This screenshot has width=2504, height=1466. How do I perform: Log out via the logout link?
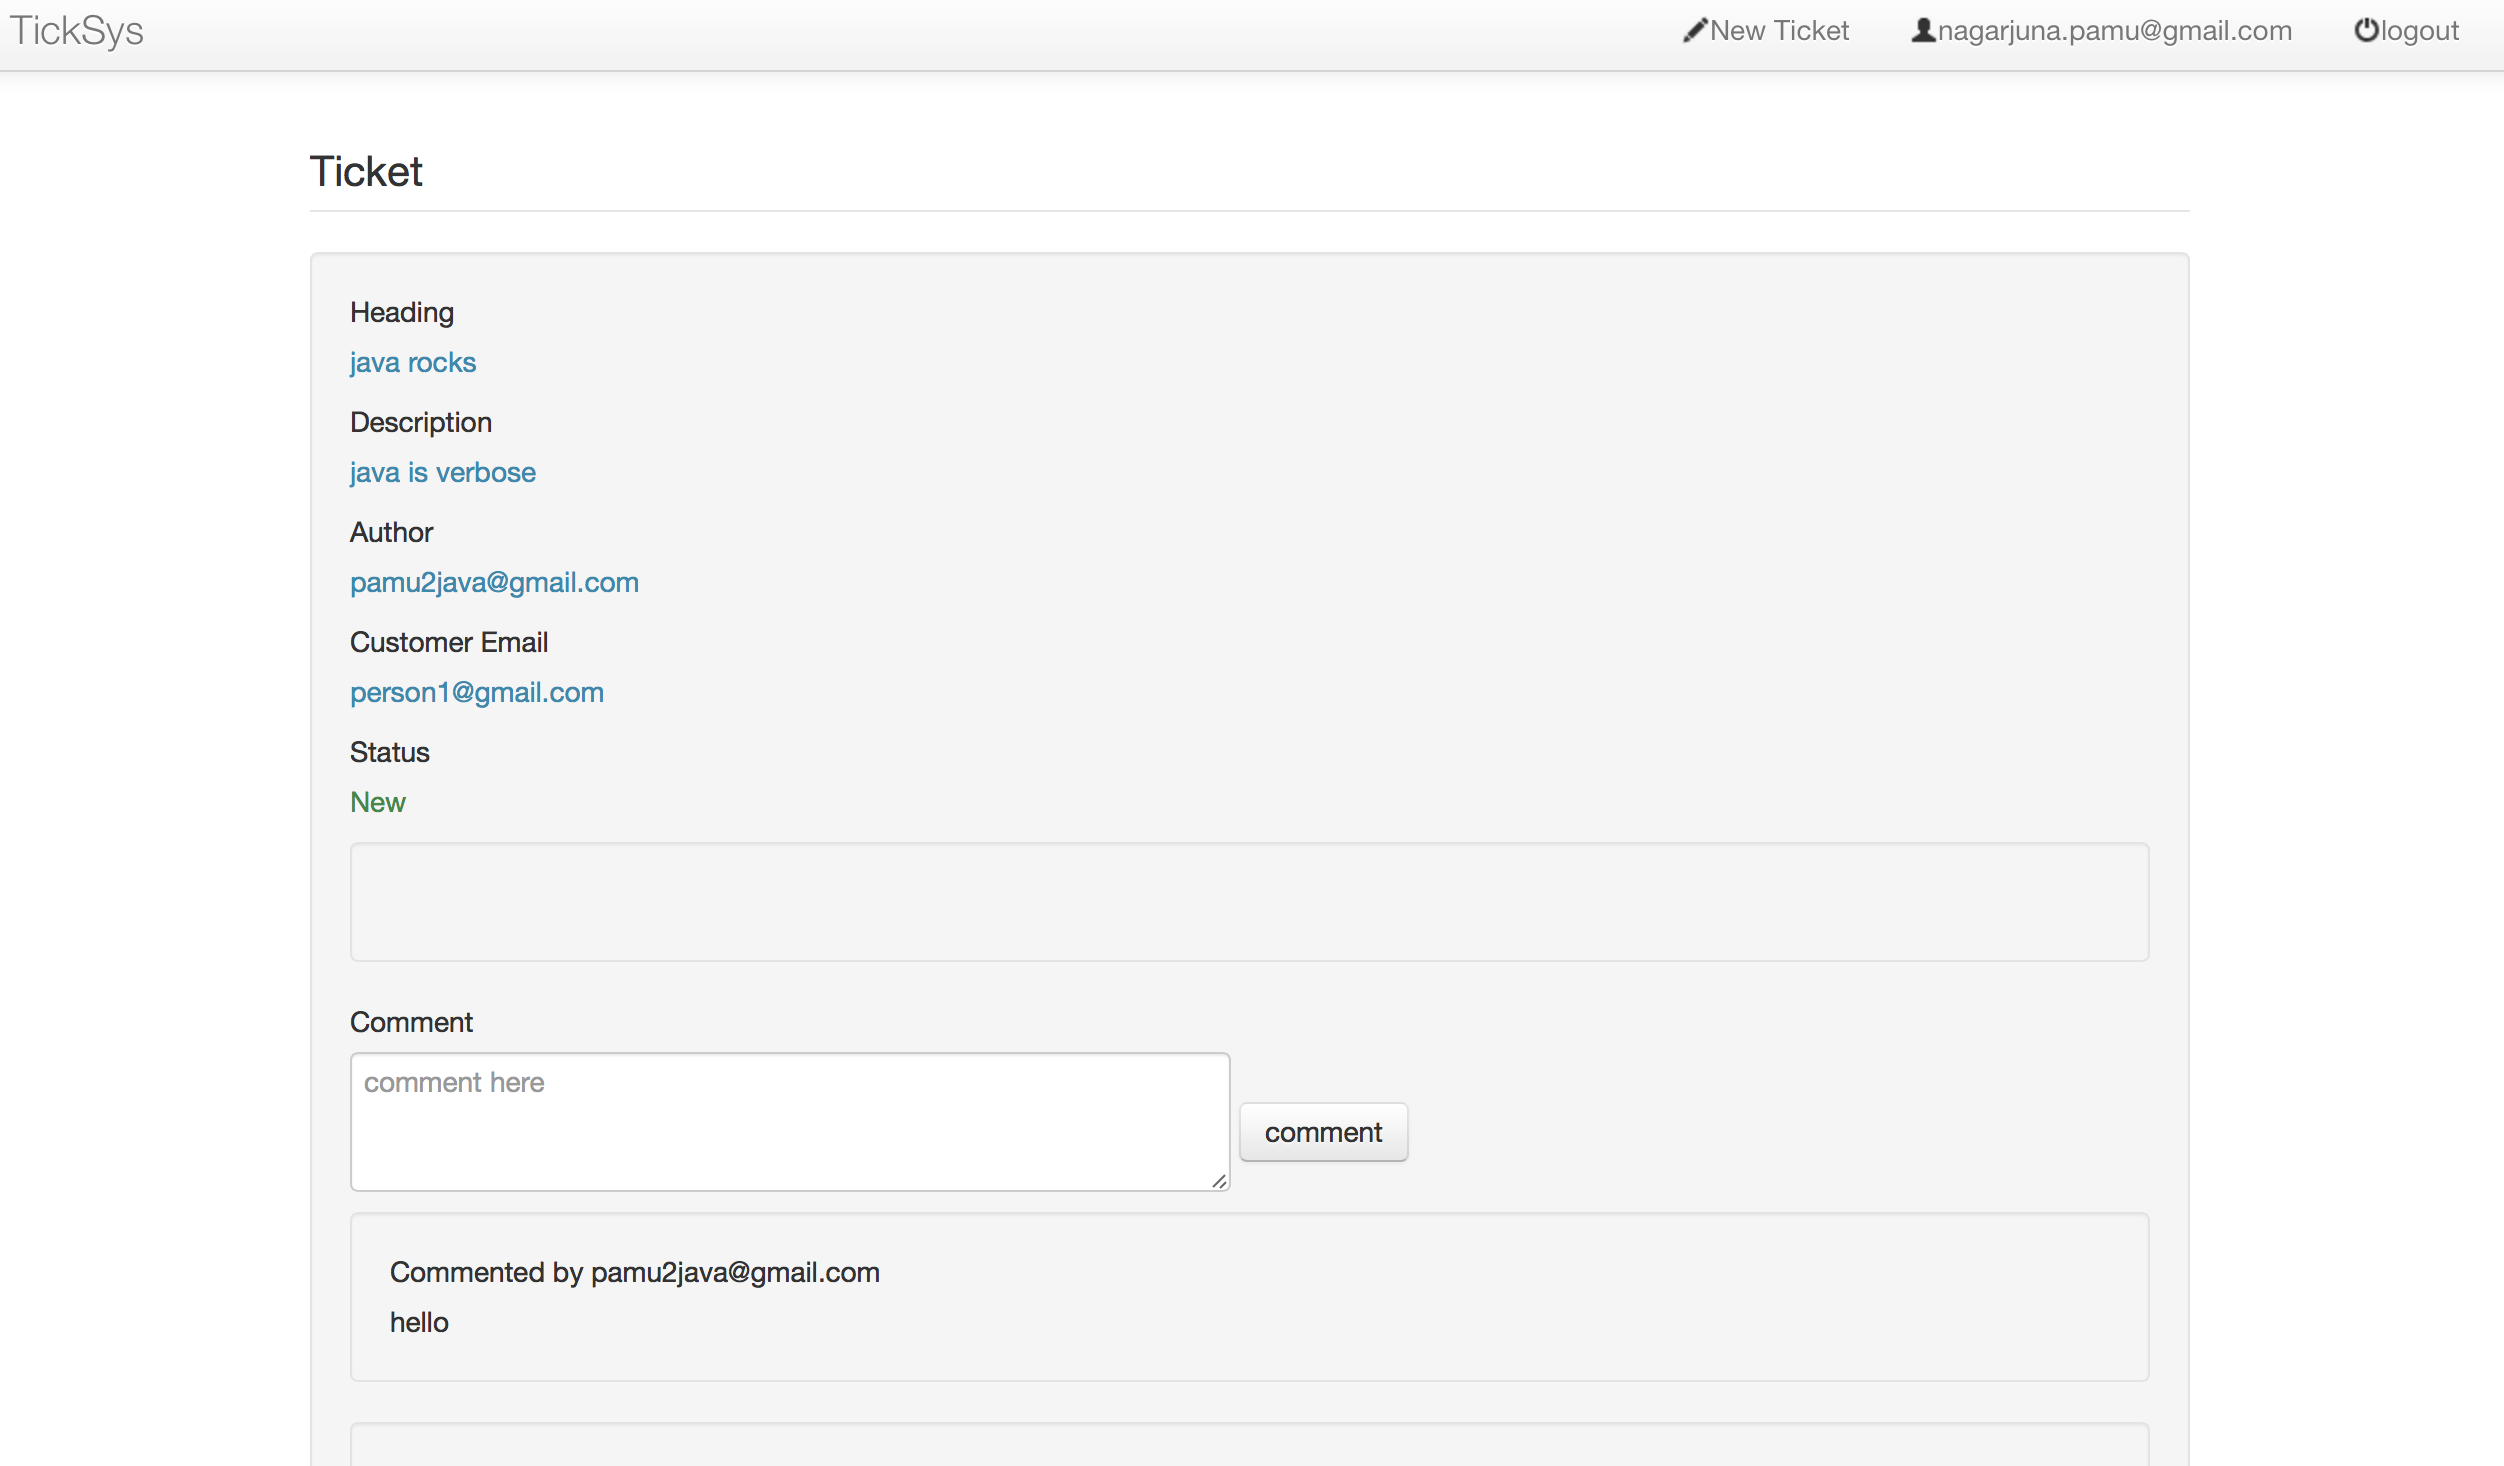[x=2418, y=31]
